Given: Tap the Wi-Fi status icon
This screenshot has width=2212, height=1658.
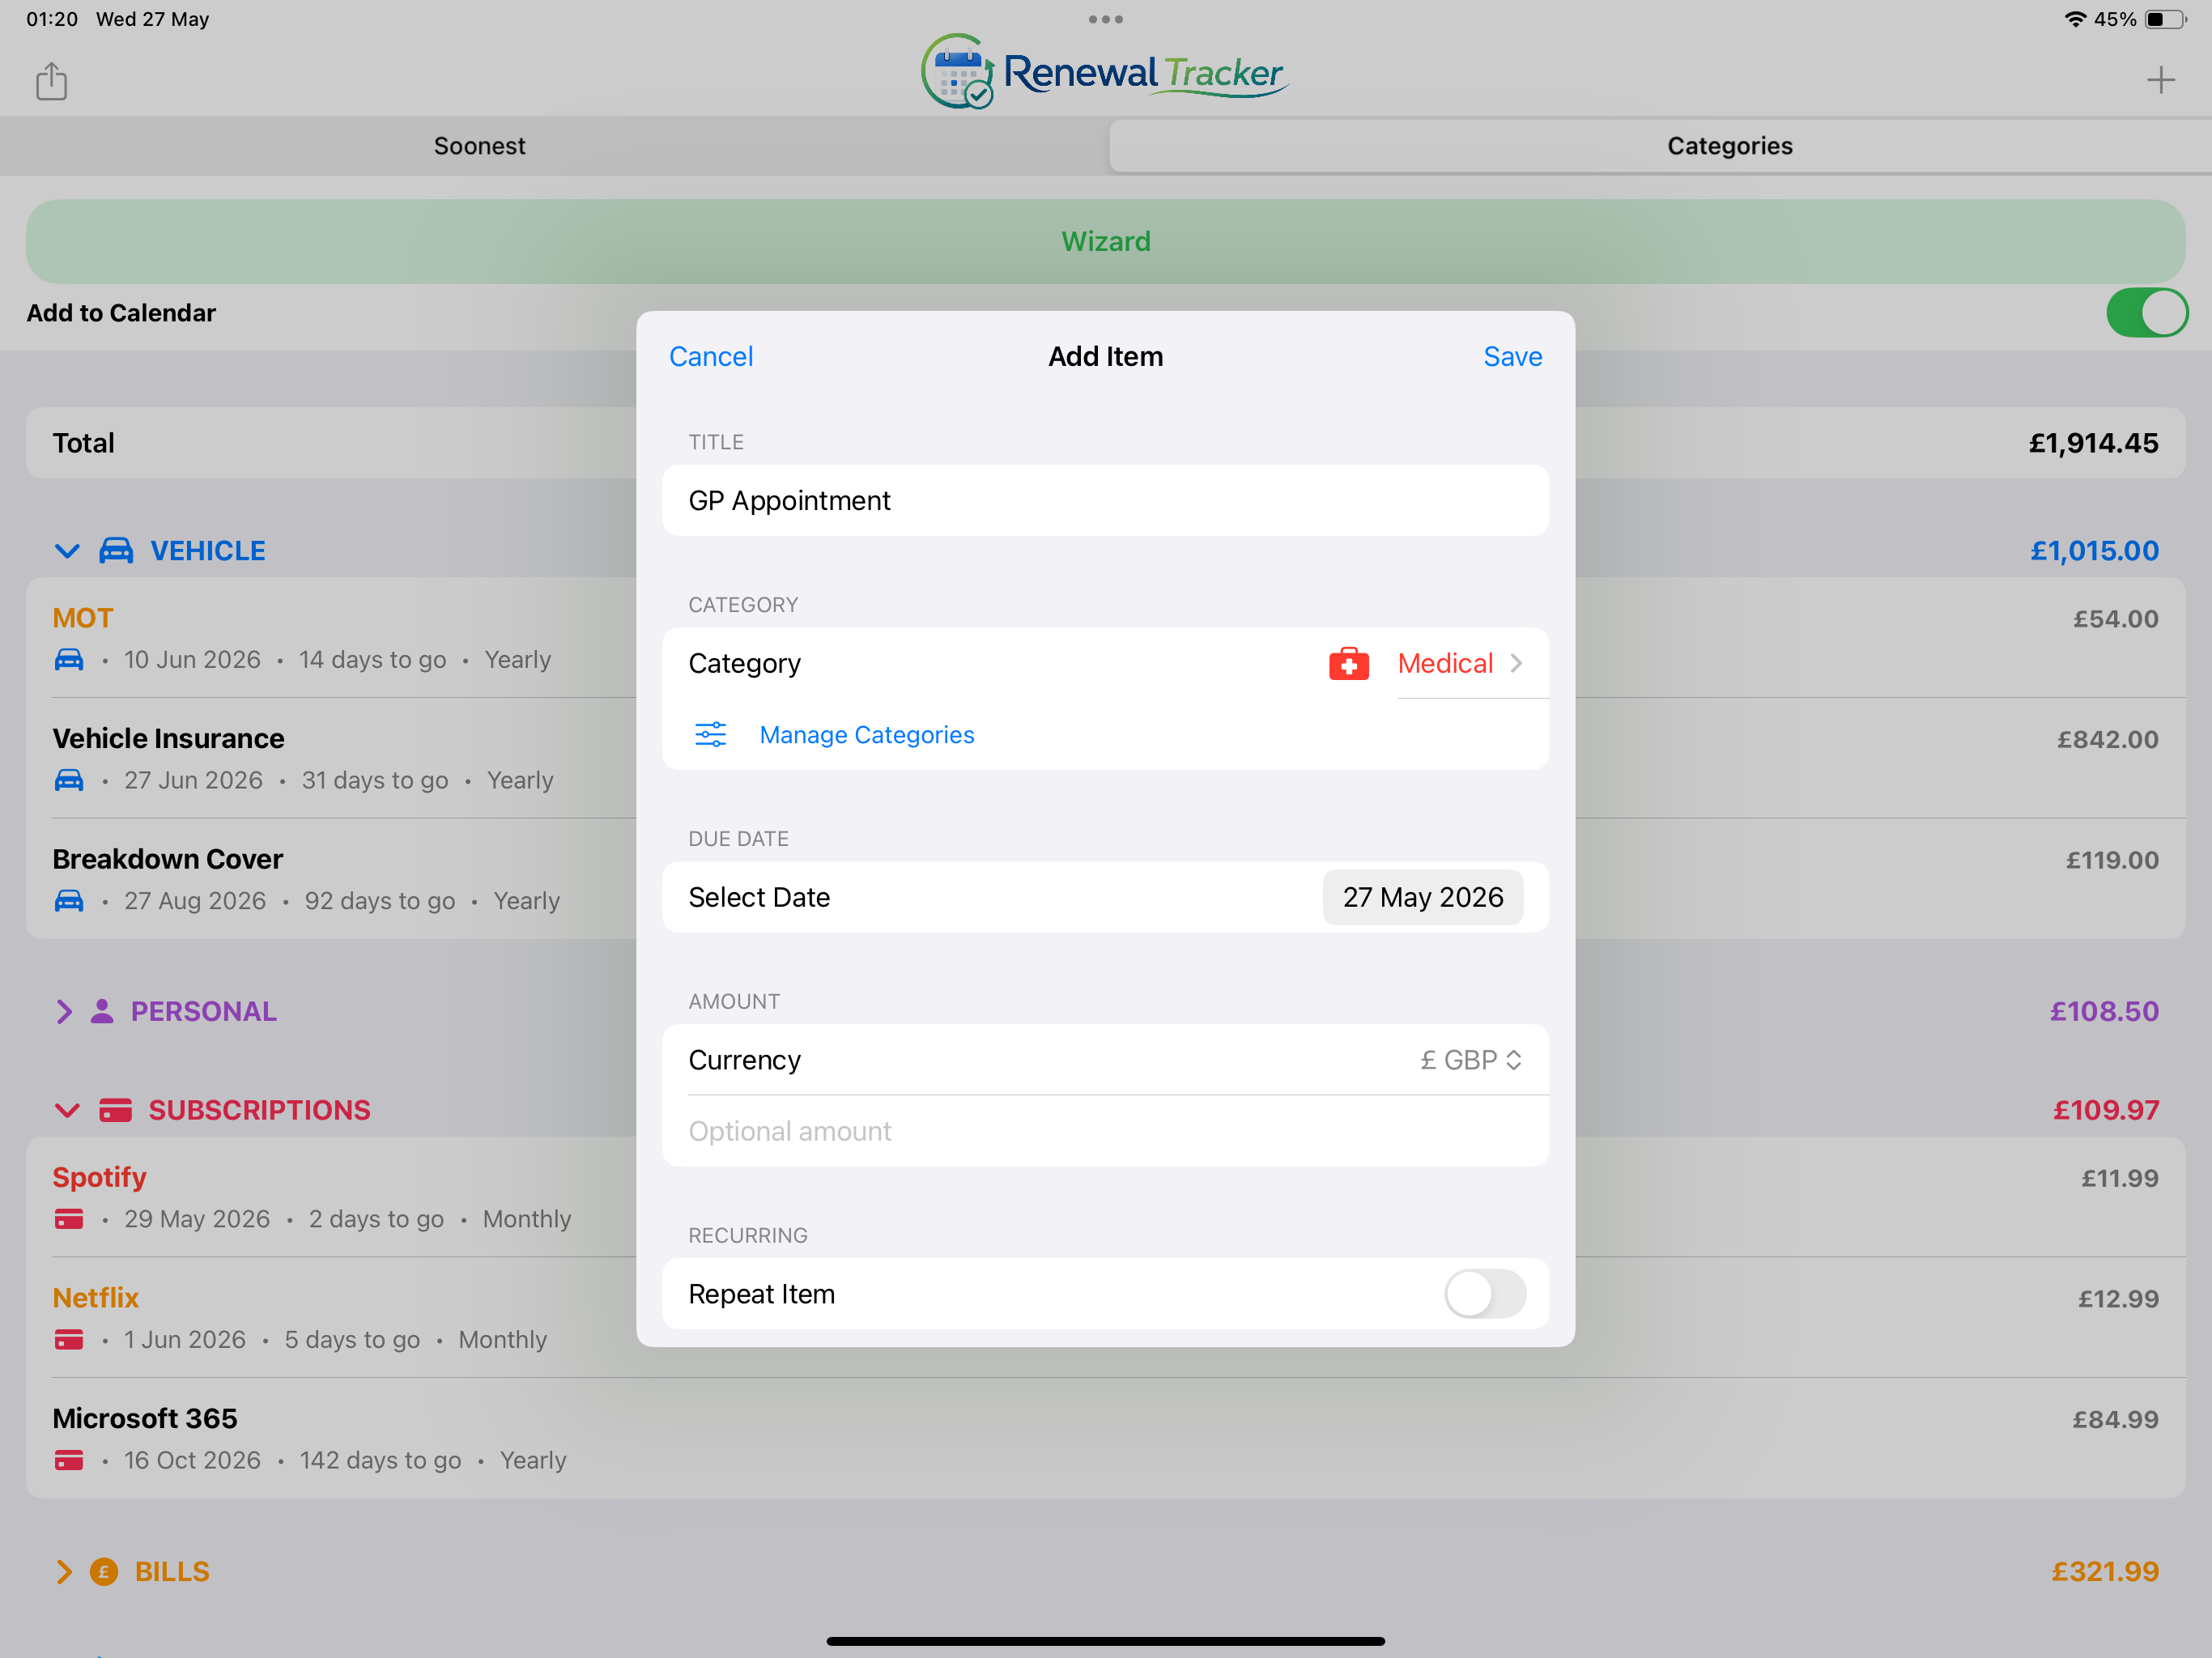Looking at the screenshot, I should (2076, 19).
